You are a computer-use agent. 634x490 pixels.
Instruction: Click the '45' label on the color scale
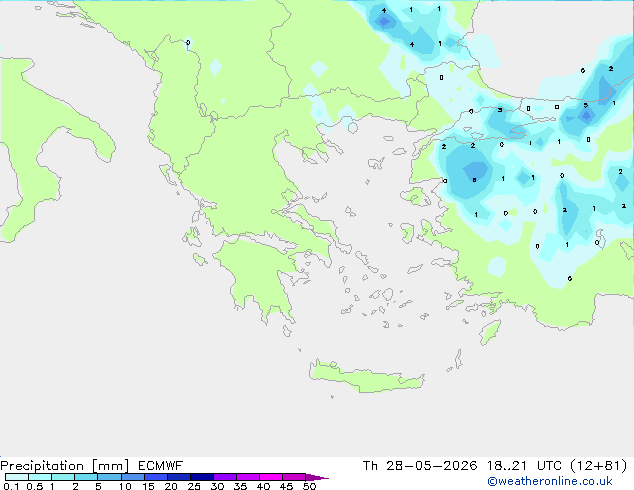286,486
